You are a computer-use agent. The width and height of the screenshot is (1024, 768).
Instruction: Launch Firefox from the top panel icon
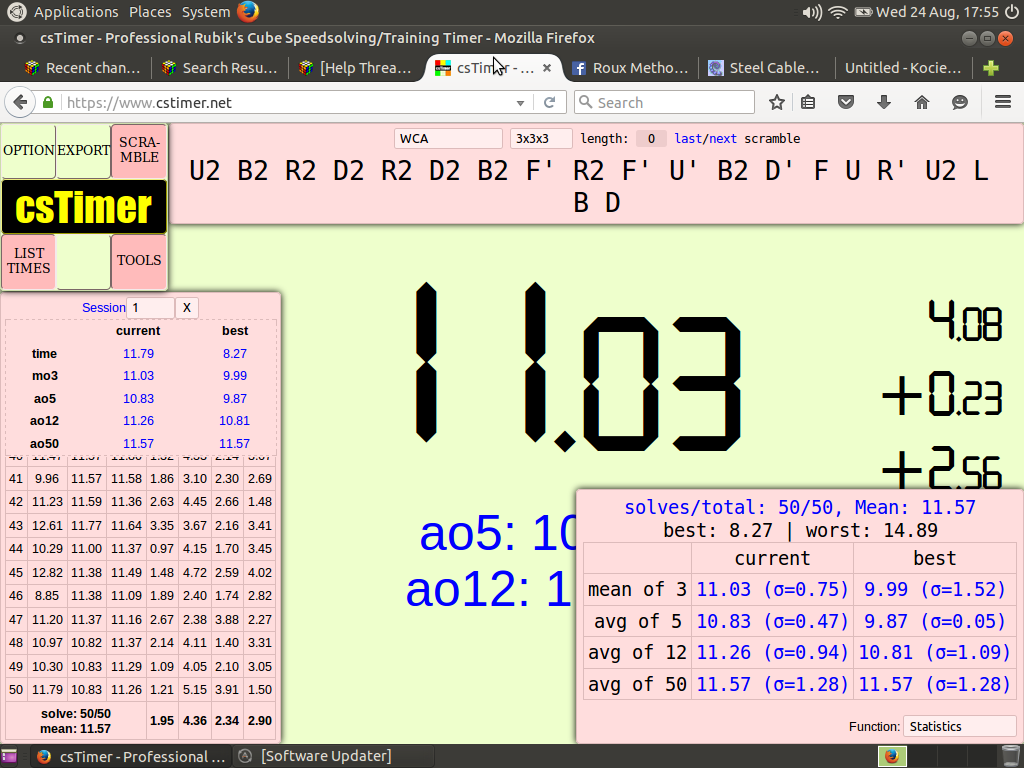pos(248,12)
